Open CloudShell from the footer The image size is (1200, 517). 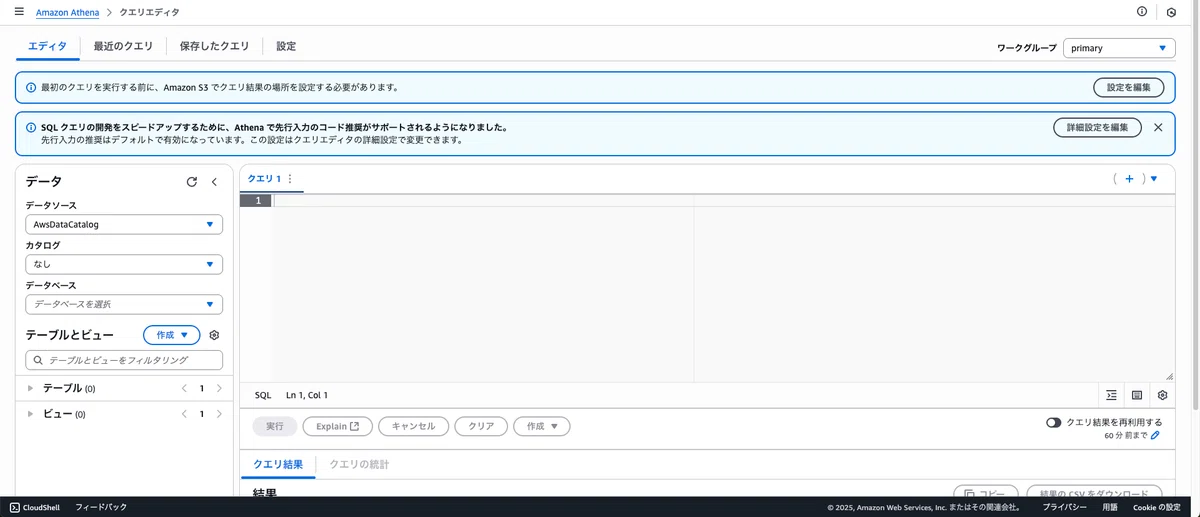coord(35,507)
